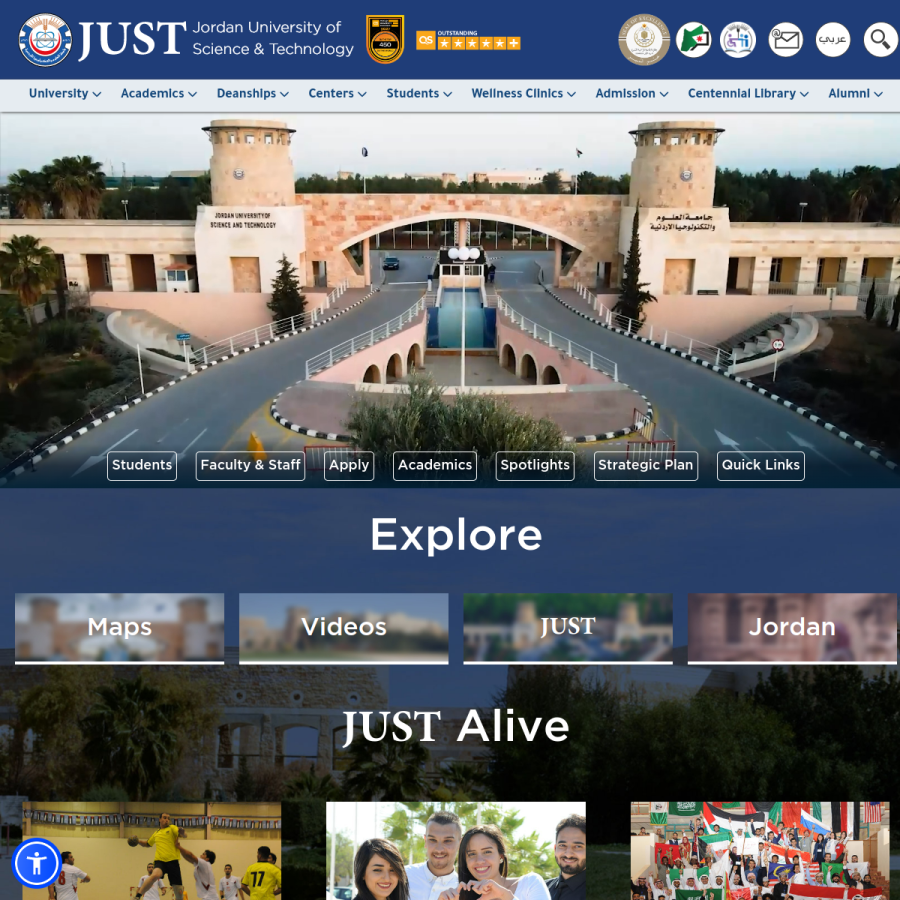Image resolution: width=900 pixels, height=900 pixels.
Task: Open the search magnifier
Action: pyautogui.click(x=880, y=40)
